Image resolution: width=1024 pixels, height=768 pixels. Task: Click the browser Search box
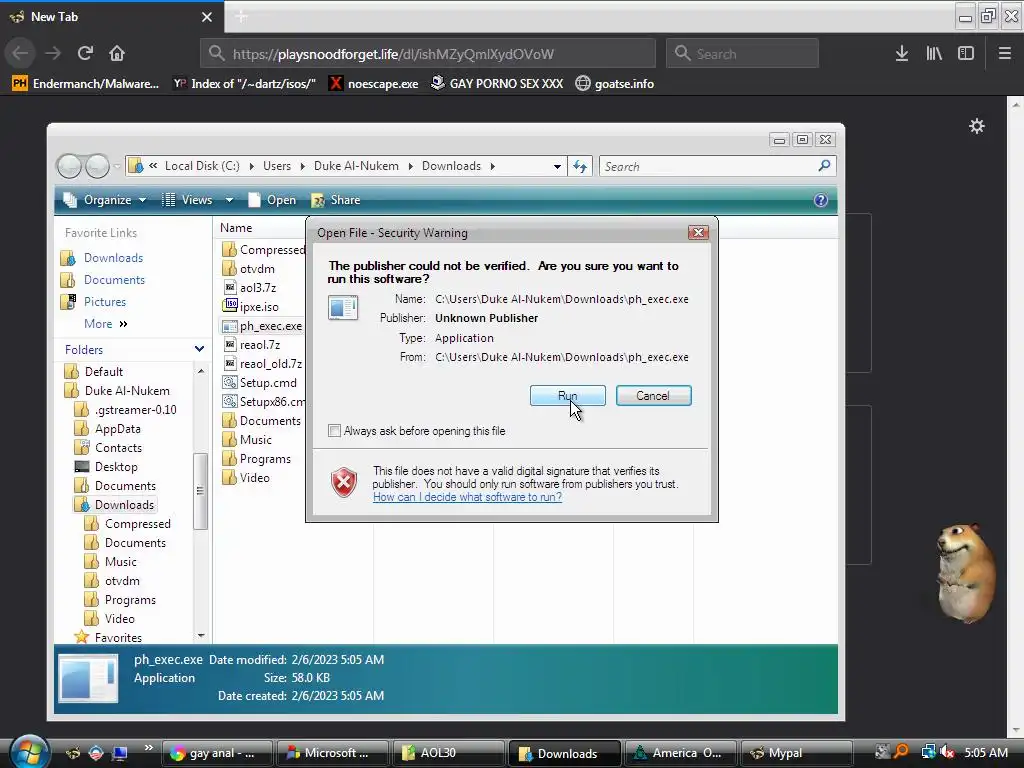click(743, 54)
